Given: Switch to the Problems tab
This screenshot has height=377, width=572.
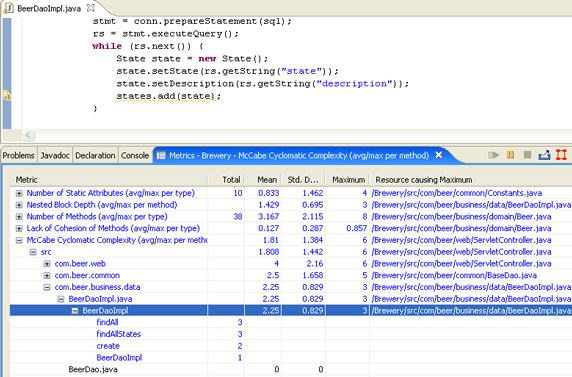Looking at the screenshot, I should [x=19, y=155].
